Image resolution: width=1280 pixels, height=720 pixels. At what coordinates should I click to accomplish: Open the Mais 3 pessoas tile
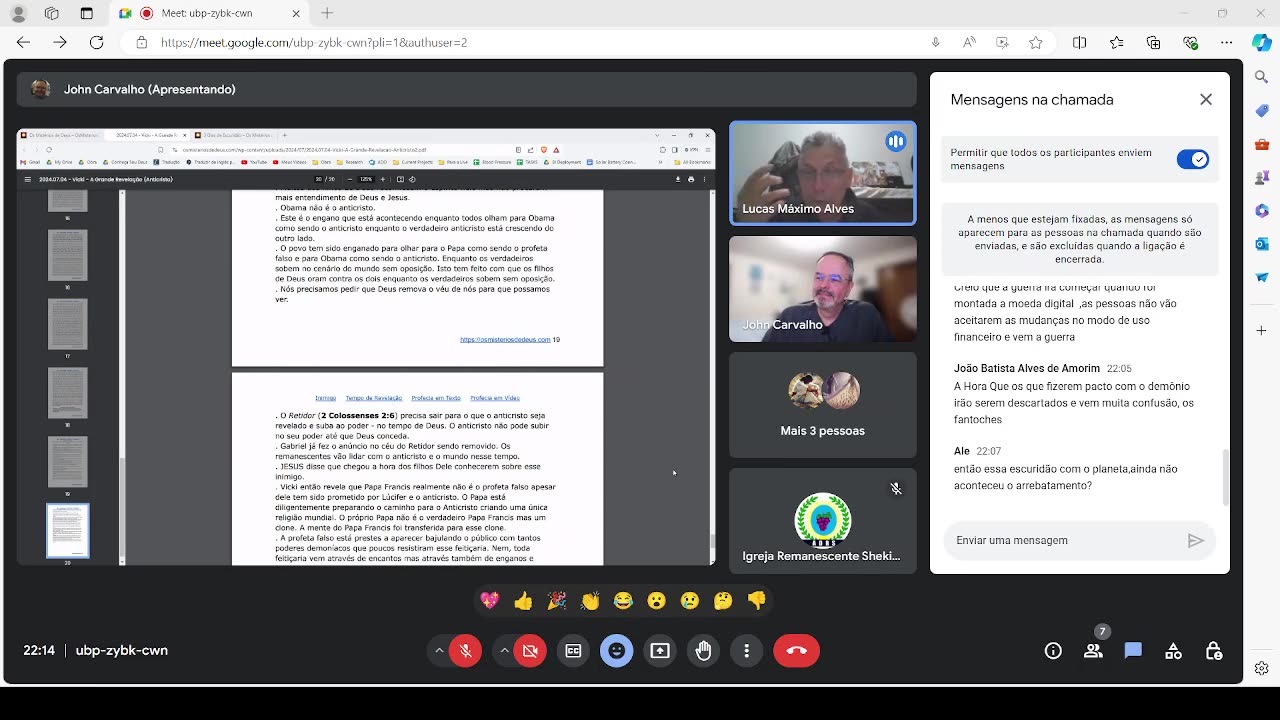pos(822,405)
